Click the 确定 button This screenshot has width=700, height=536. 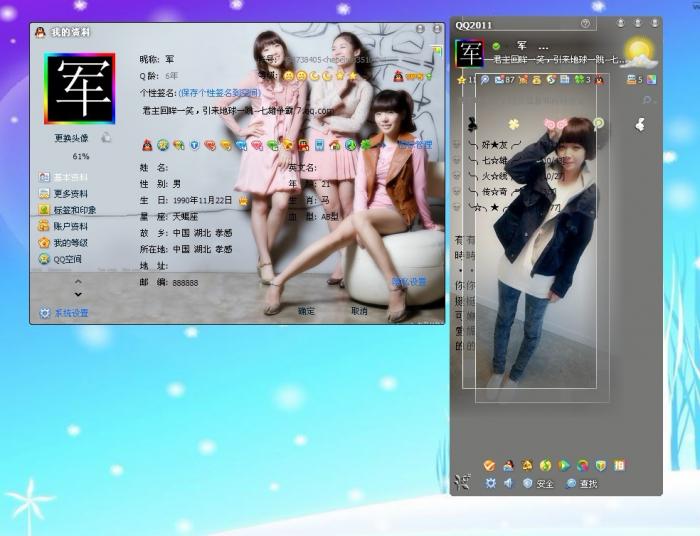click(x=306, y=311)
